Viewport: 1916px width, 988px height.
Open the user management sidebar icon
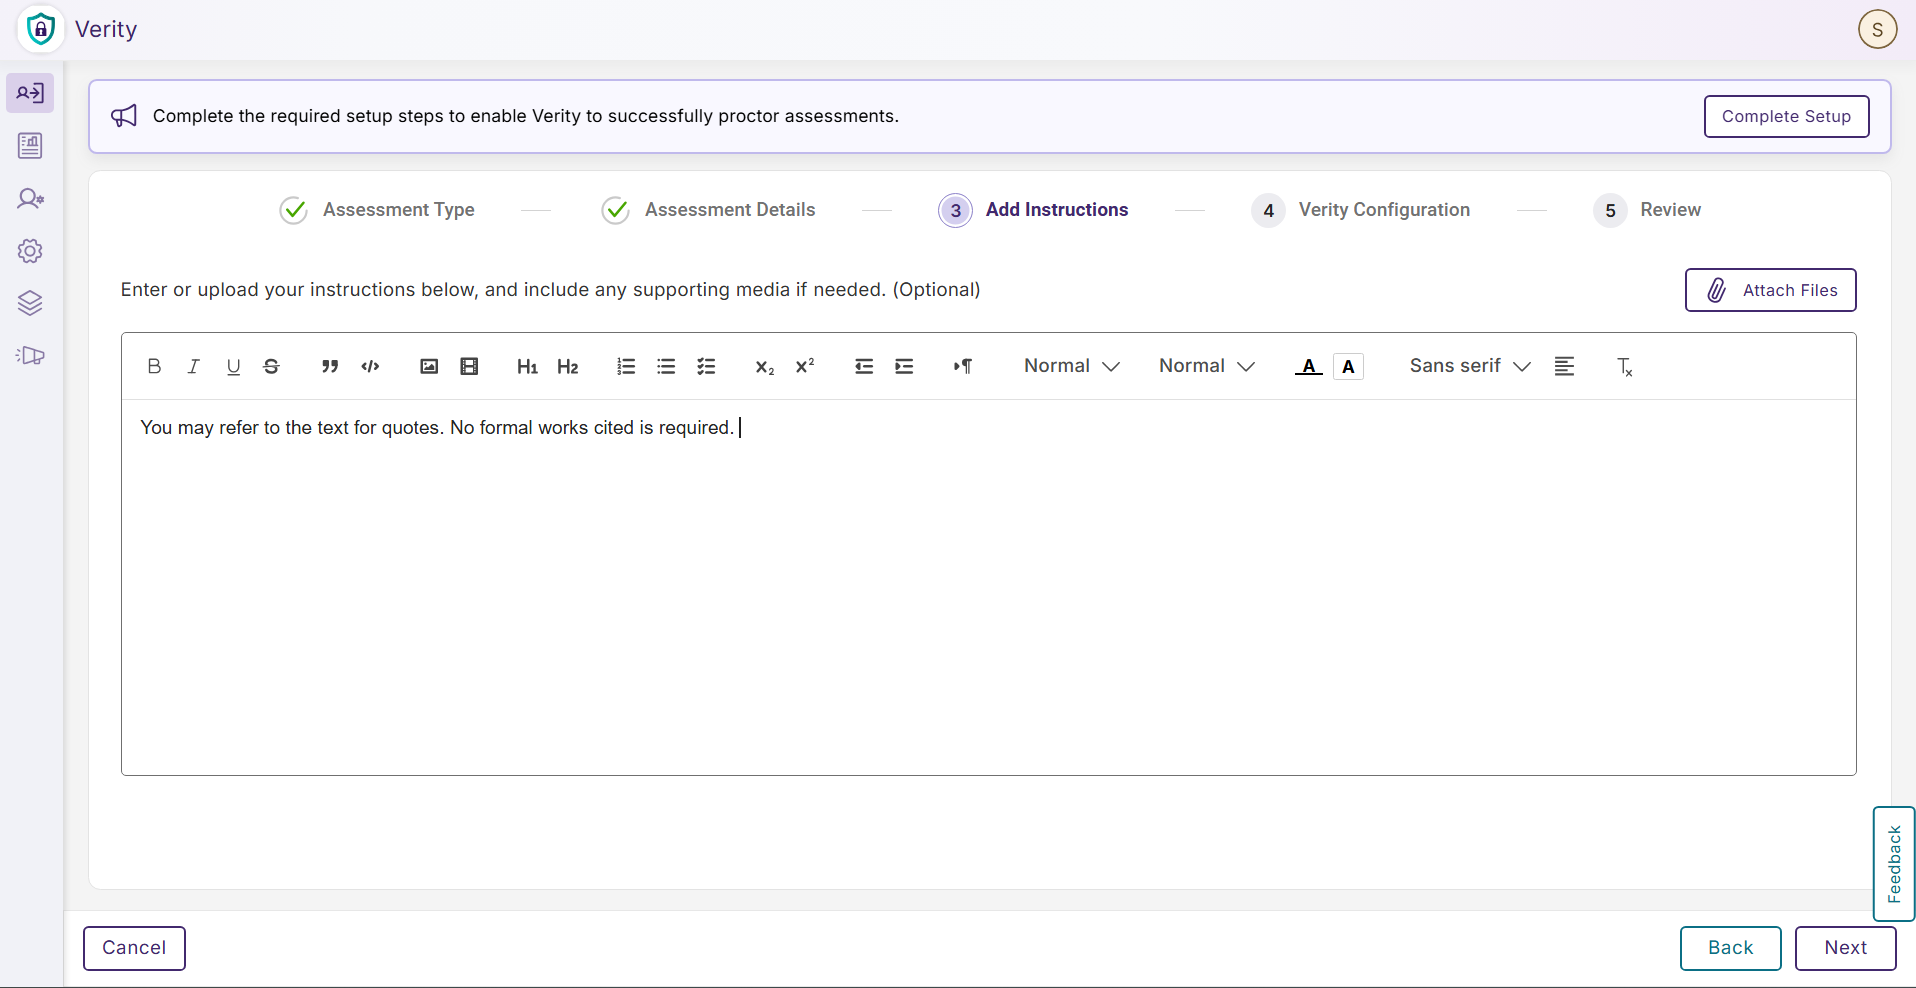coord(30,199)
